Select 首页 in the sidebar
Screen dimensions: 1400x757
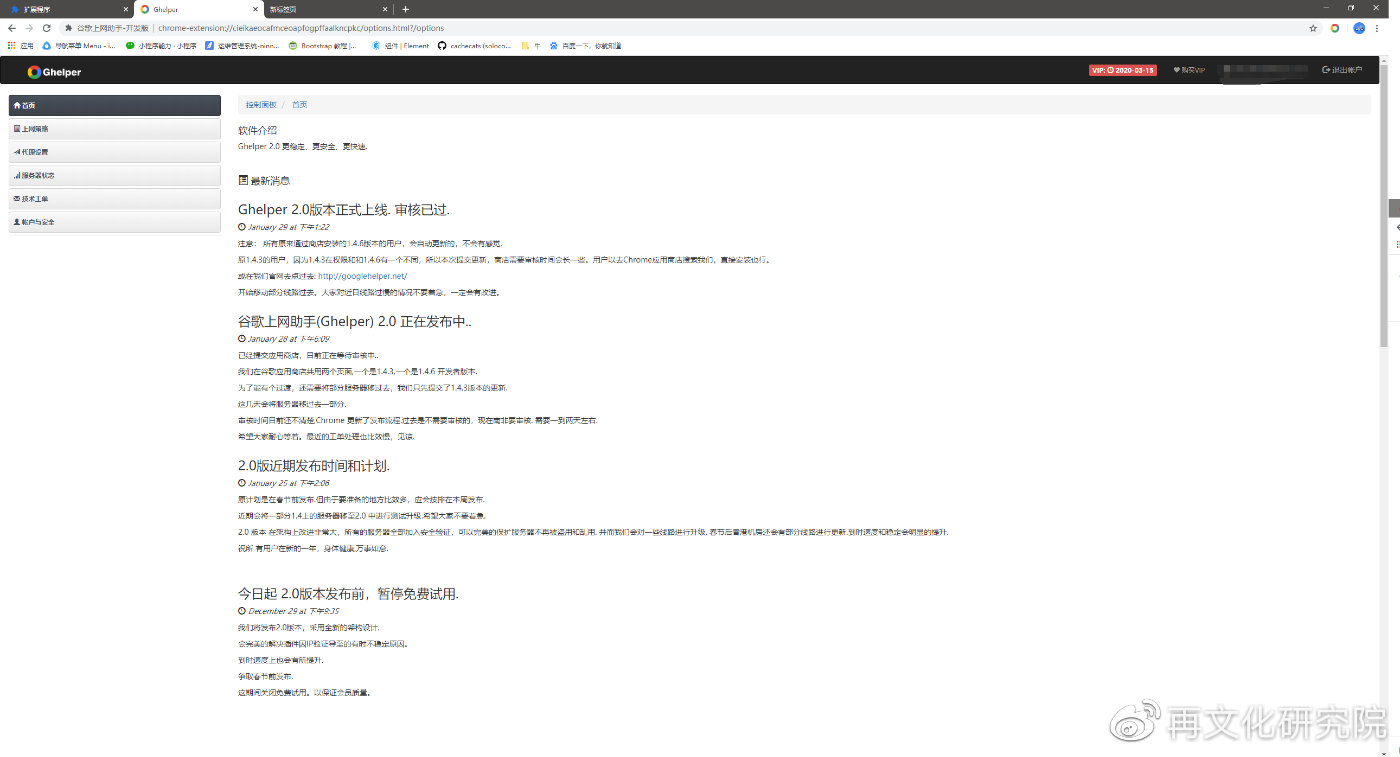pos(115,105)
